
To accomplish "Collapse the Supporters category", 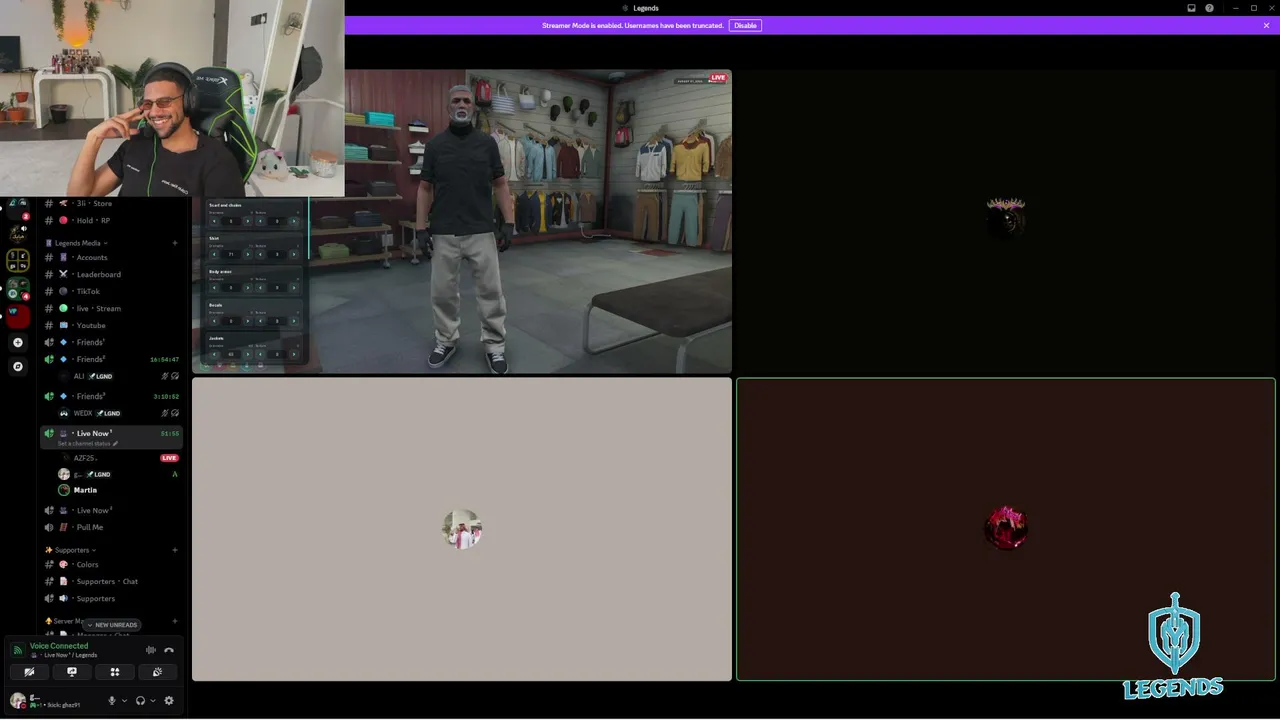I will [71, 550].
